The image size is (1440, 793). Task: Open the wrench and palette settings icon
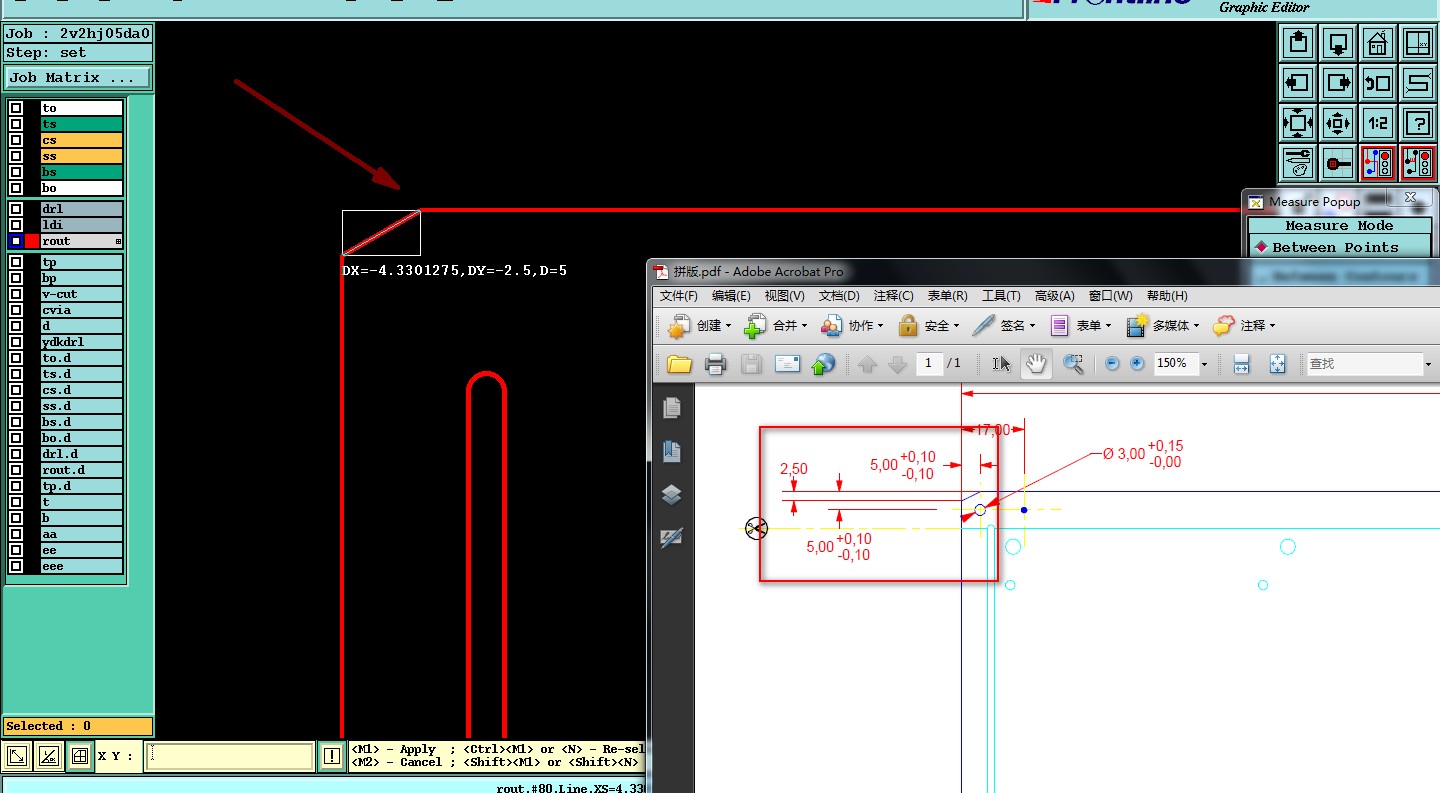(1298, 162)
